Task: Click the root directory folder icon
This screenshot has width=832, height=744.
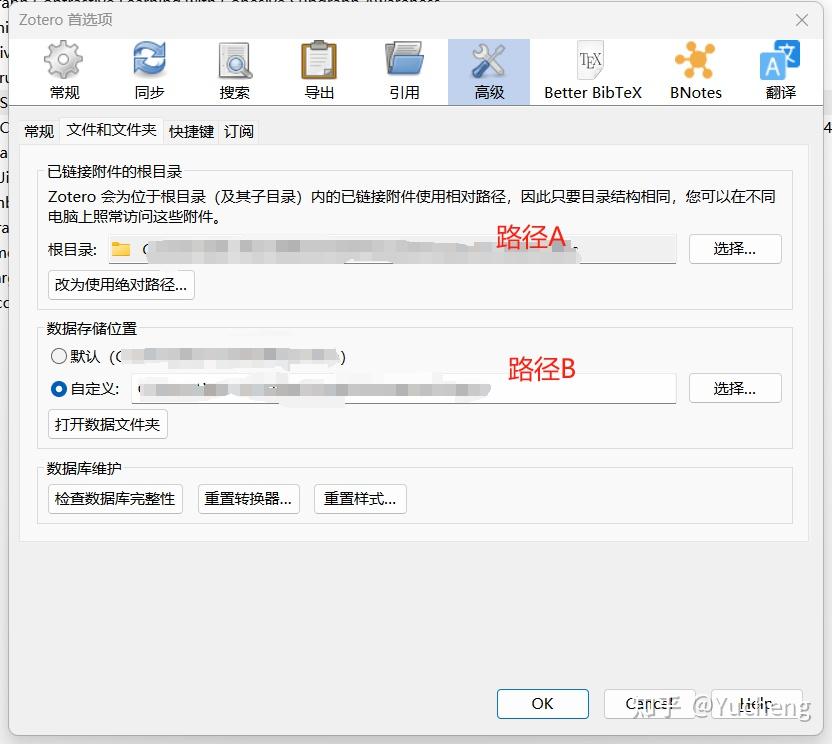Action: pos(121,248)
